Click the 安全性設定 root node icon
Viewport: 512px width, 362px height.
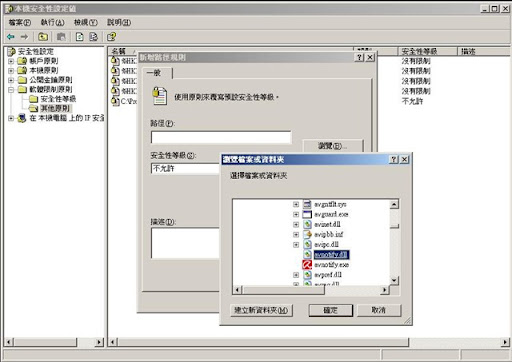pyautogui.click(x=12, y=51)
